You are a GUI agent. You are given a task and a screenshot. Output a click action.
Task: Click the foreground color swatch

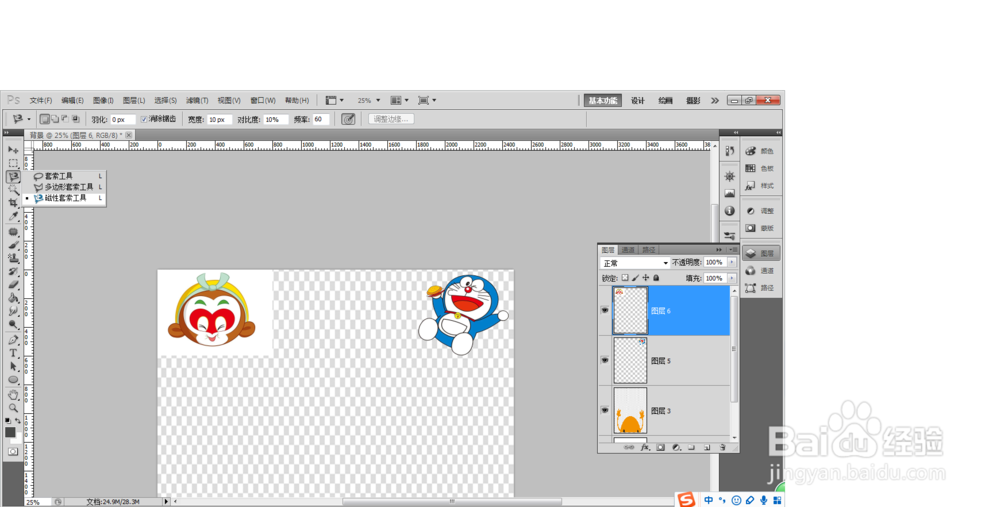[10, 432]
